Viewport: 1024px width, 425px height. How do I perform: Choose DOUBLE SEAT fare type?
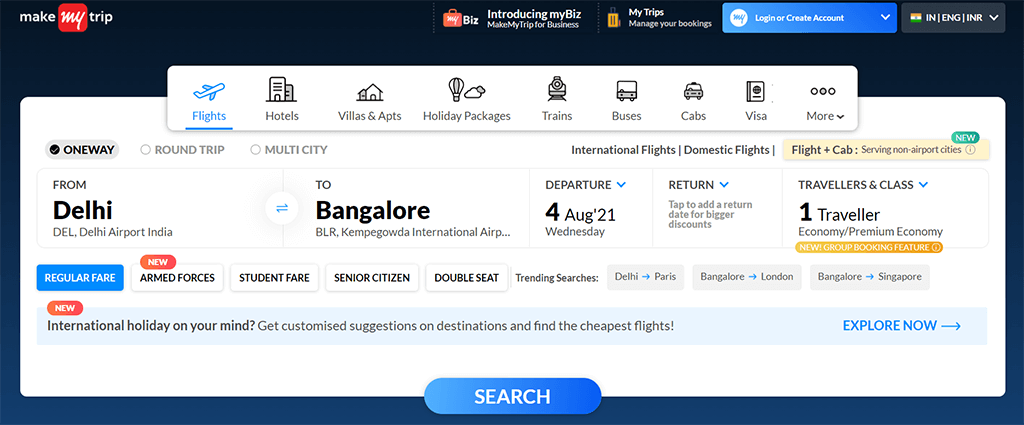click(466, 277)
